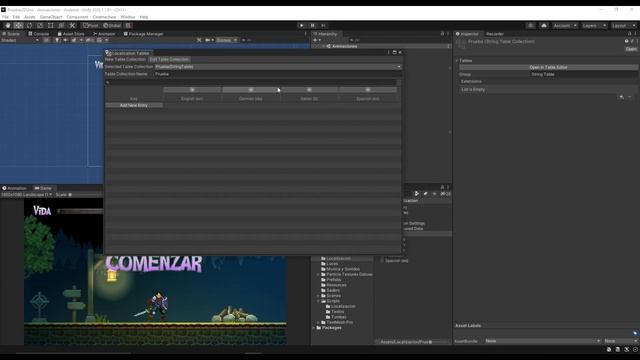The height and width of the screenshot is (360, 640).
Task: Open the Window menu
Action: tap(127, 17)
